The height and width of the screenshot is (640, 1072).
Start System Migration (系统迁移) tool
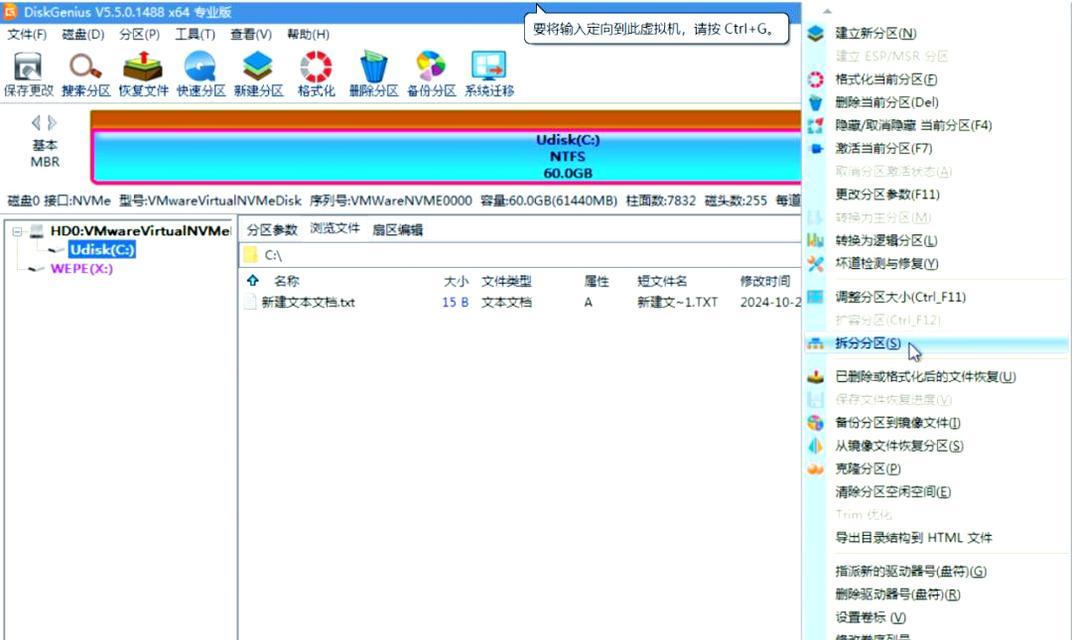(489, 75)
